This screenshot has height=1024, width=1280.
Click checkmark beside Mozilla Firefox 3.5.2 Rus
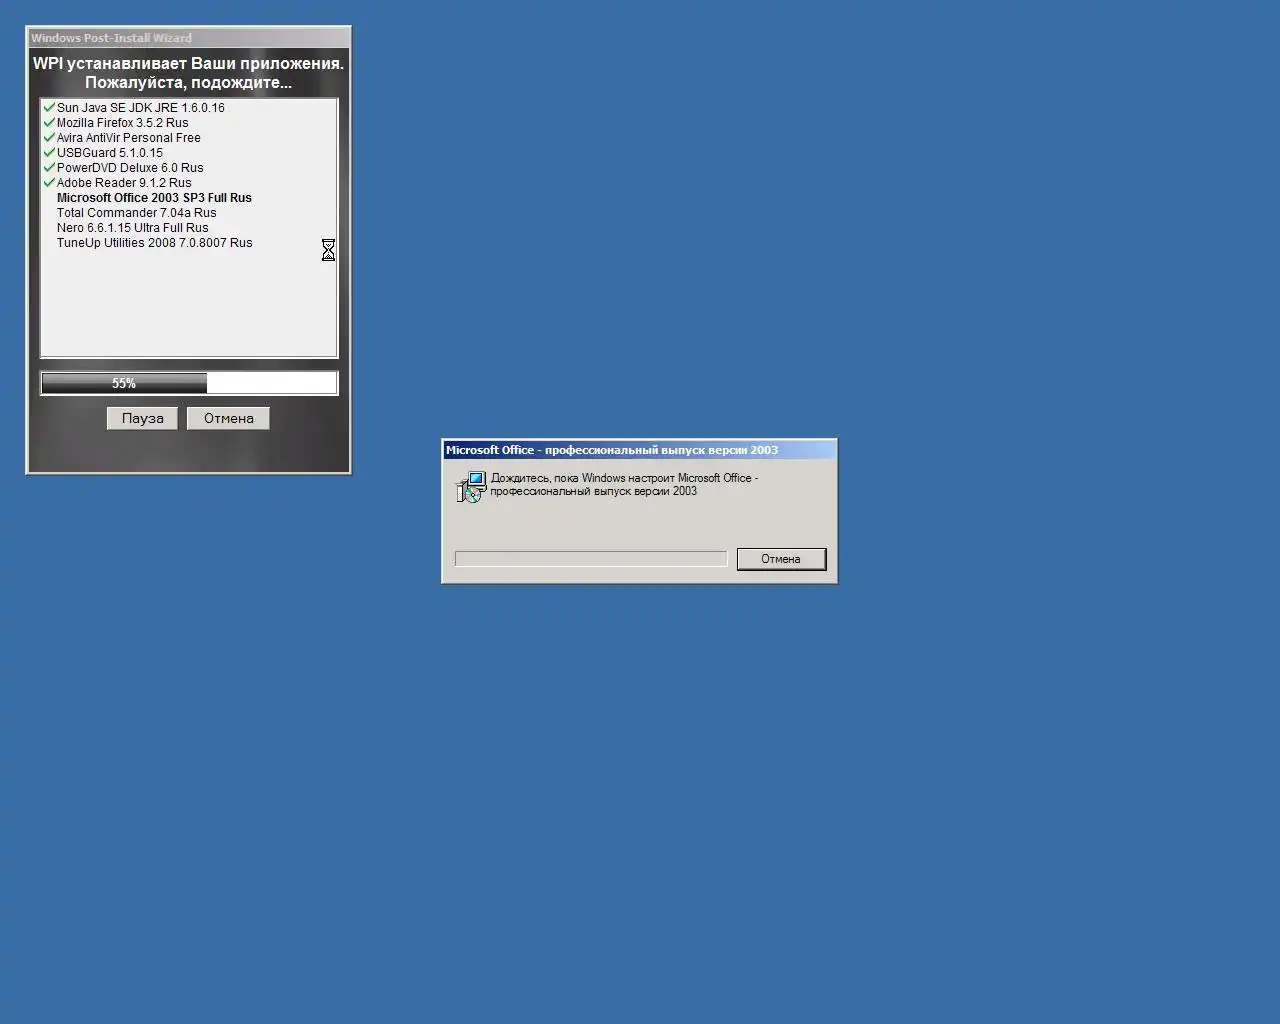pos(49,122)
